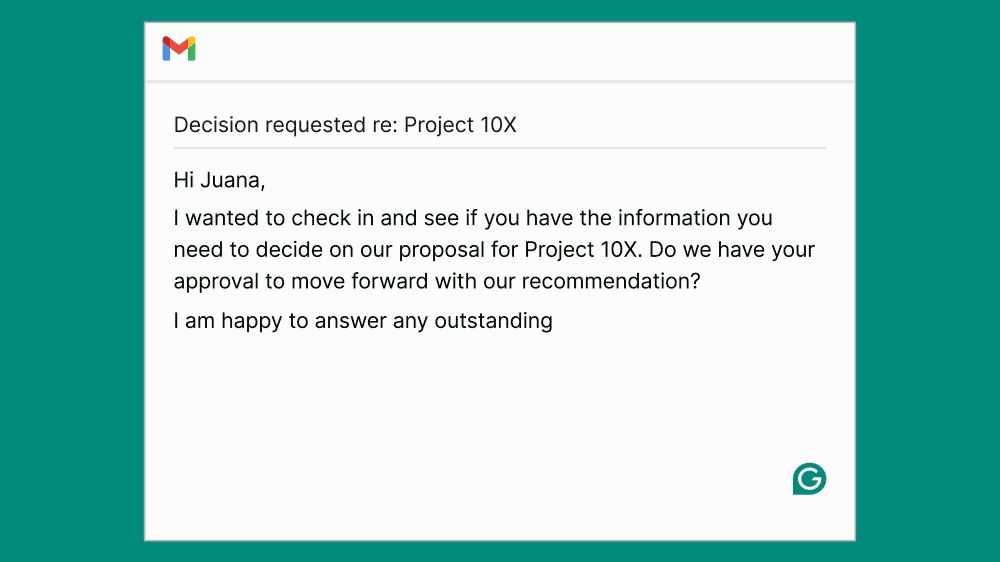Click the word "Decision" in the subject

click(x=216, y=125)
